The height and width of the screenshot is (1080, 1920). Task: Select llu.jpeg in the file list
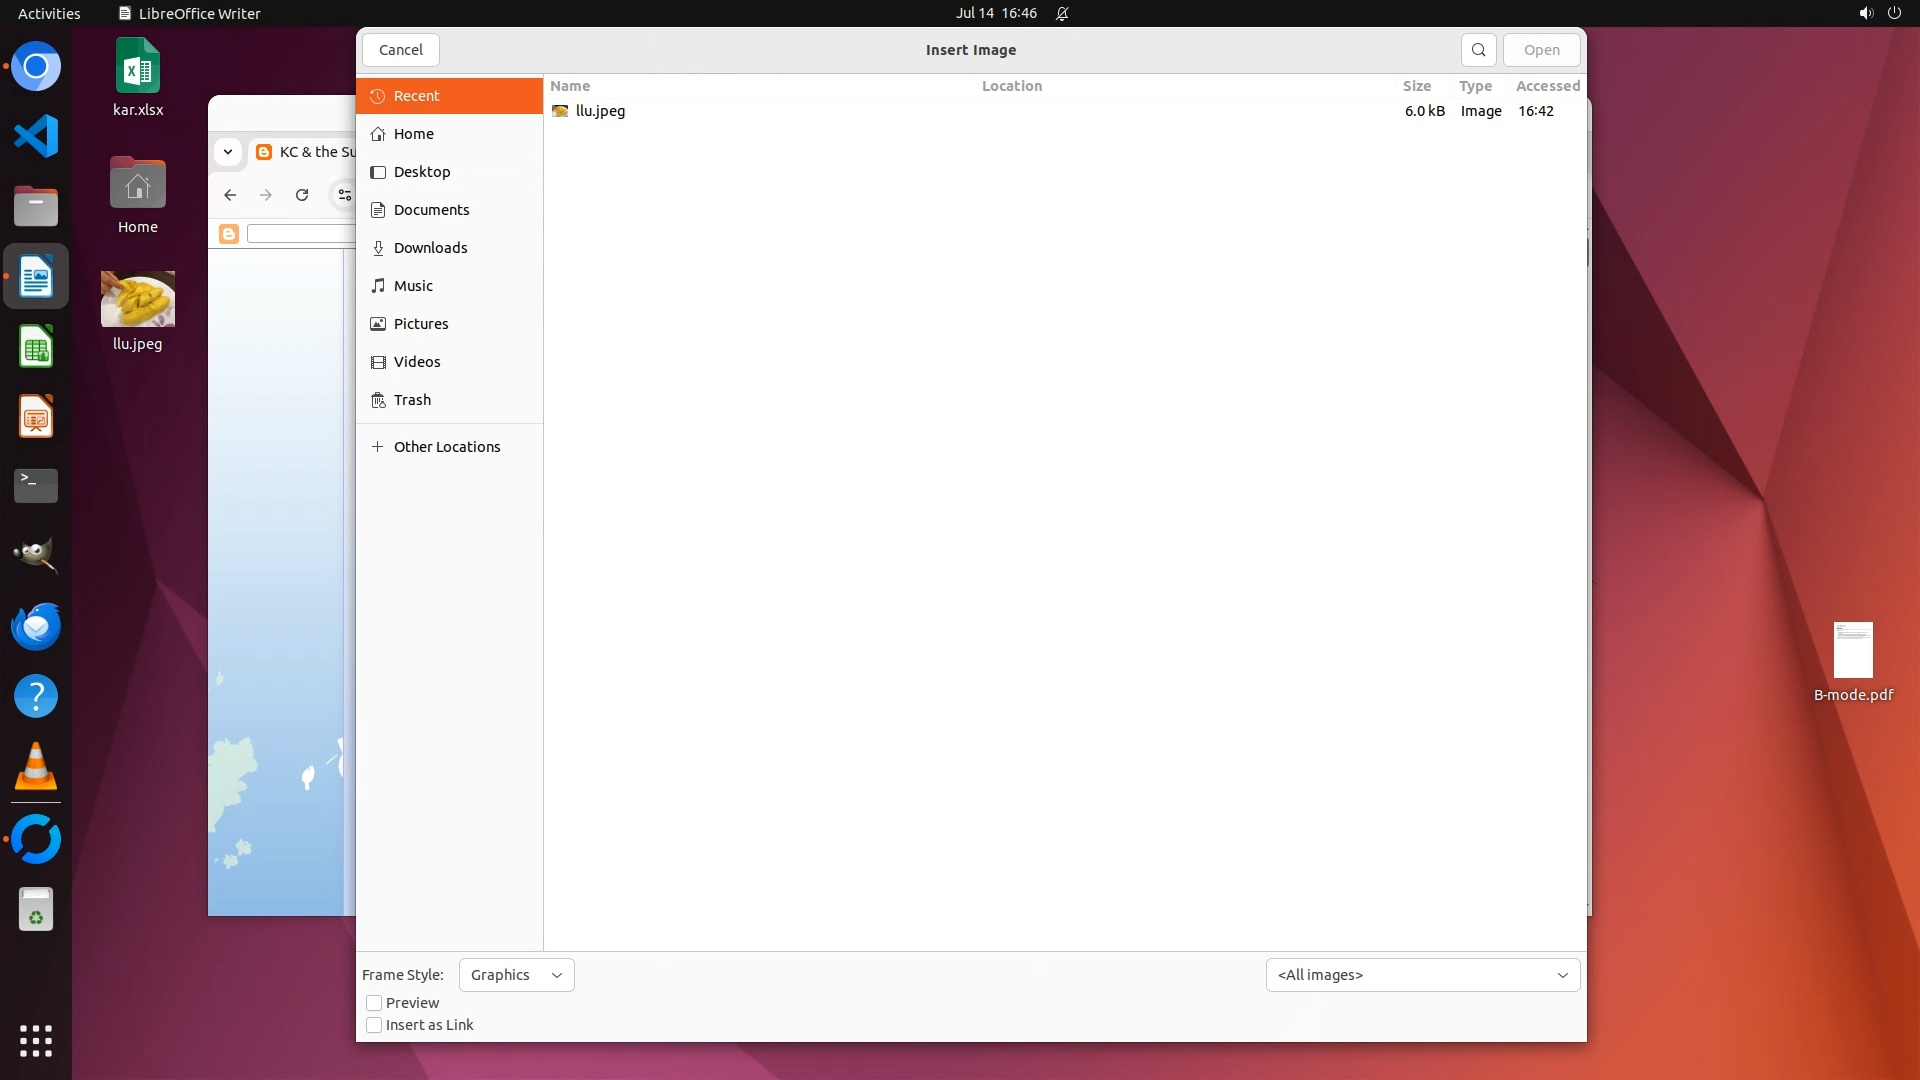[600, 111]
